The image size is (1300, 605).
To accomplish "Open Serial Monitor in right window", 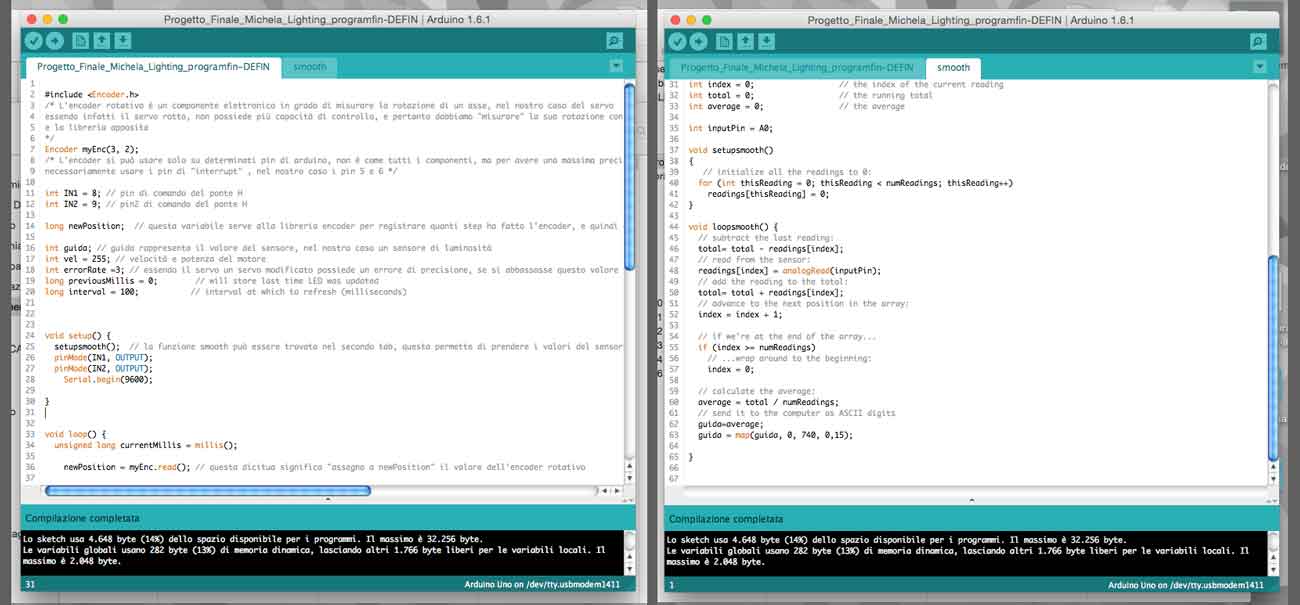I will coord(1258,41).
